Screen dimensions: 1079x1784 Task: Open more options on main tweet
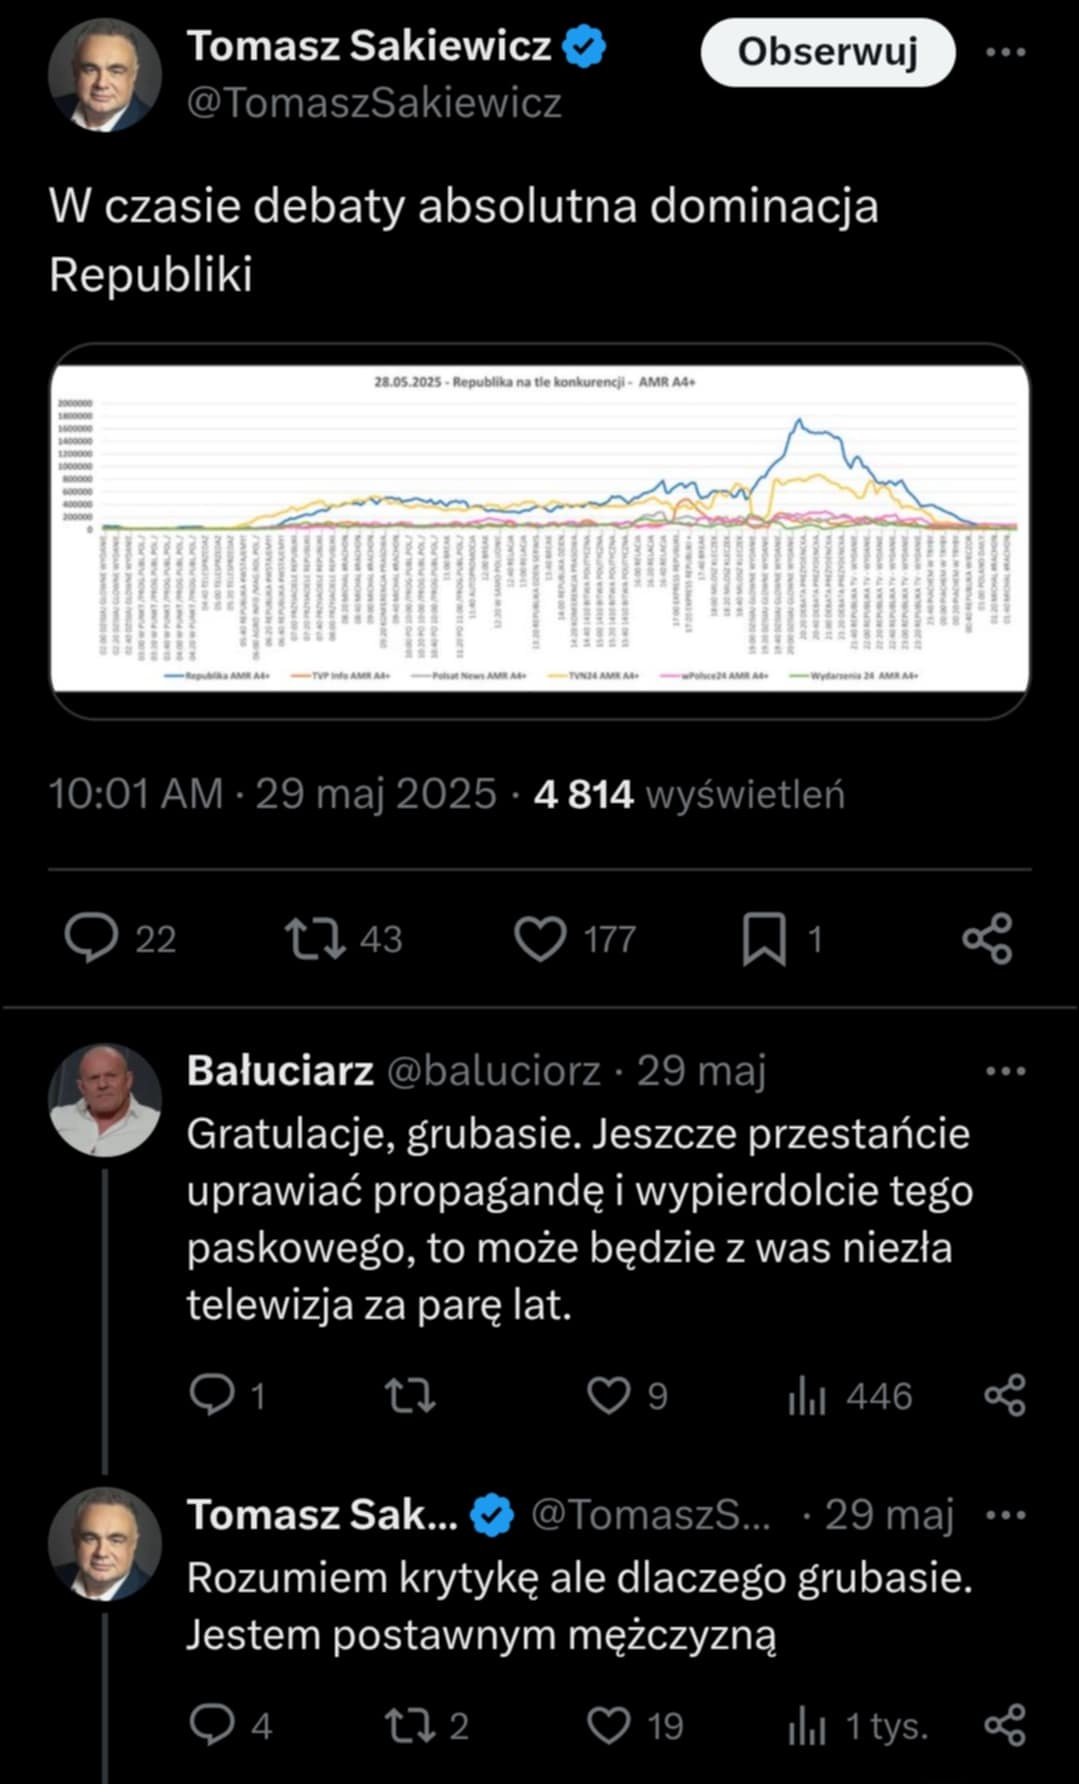(x=1005, y=52)
